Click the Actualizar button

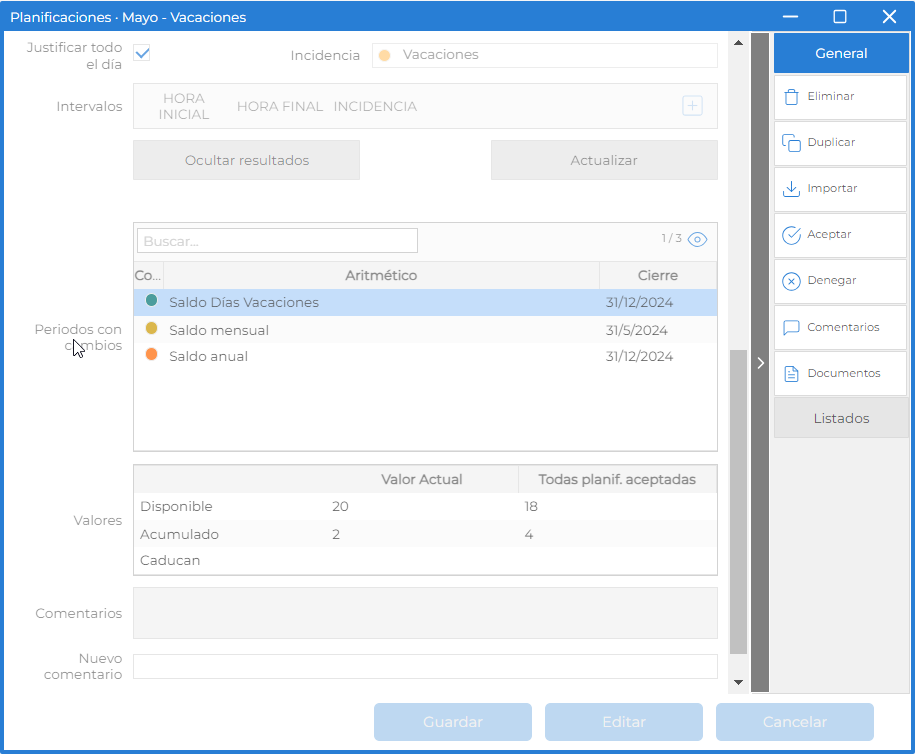pos(604,160)
